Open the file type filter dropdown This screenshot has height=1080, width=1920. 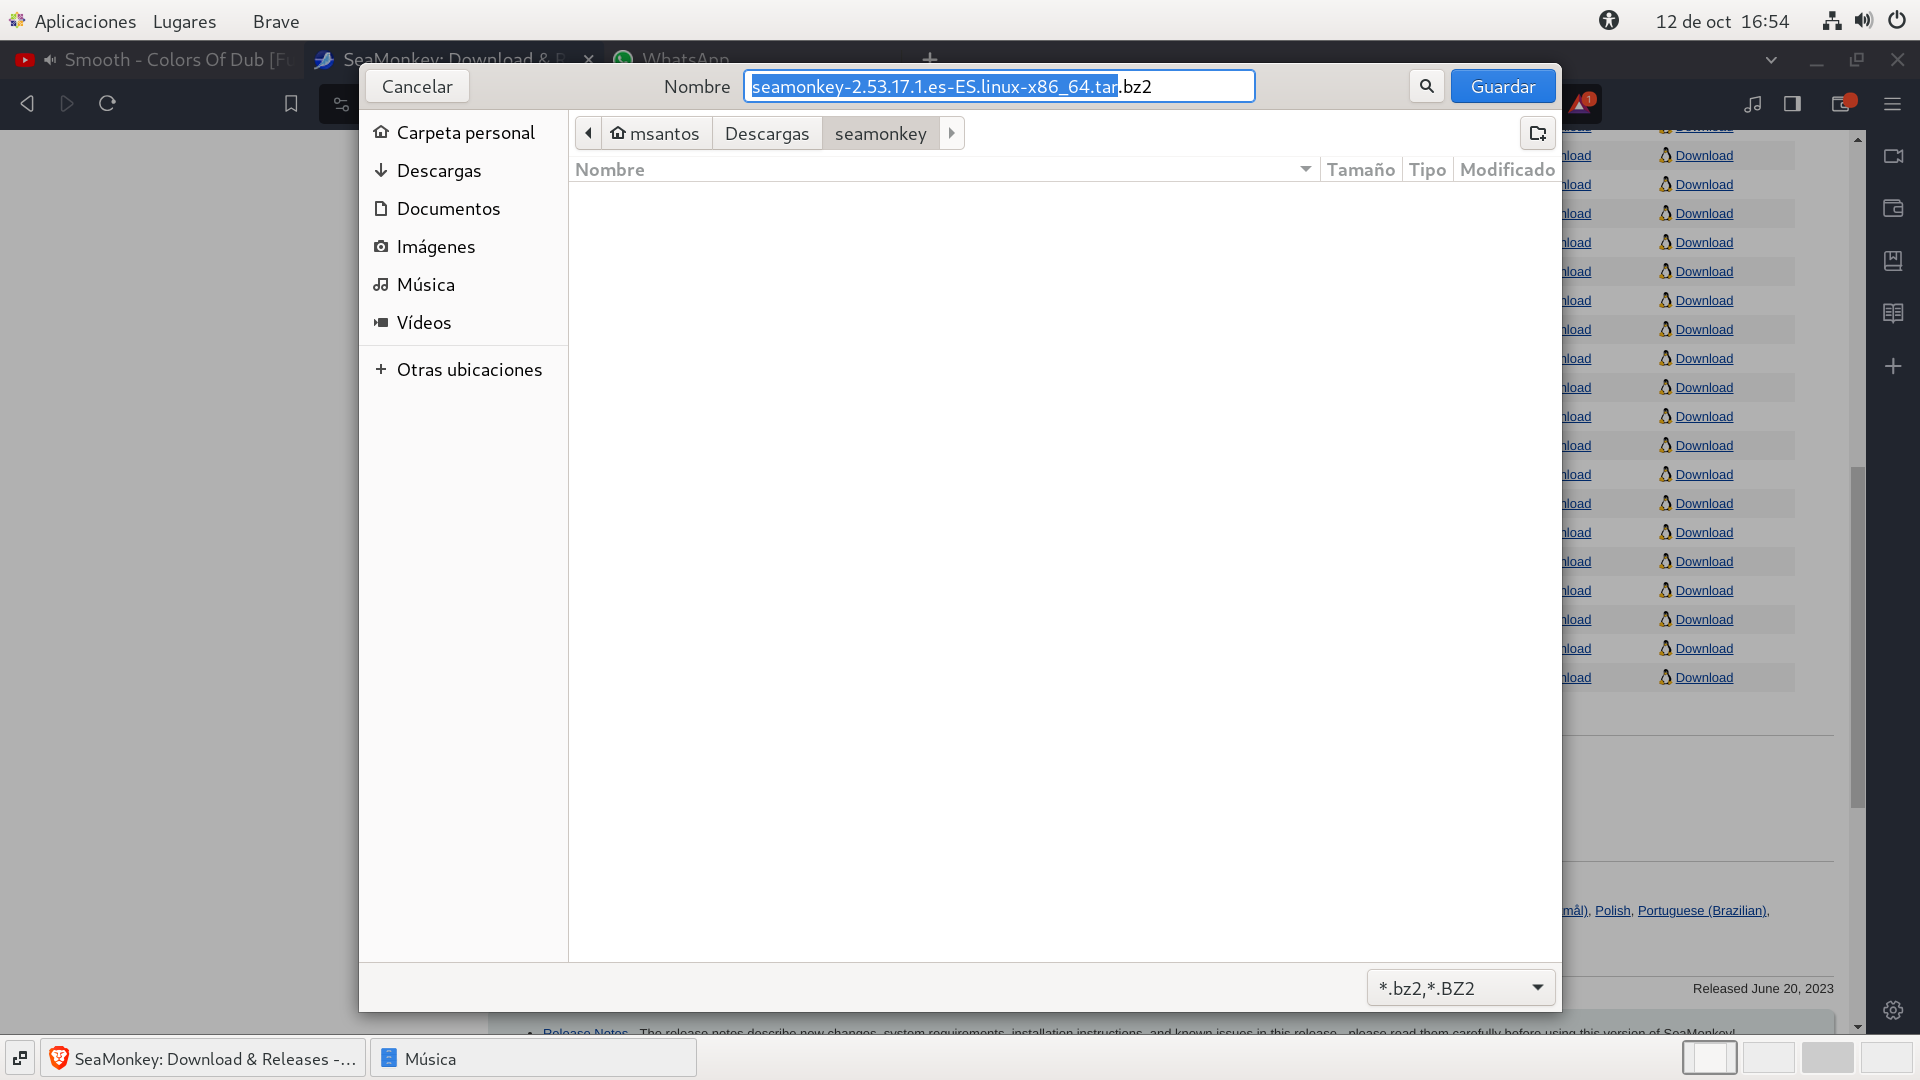(x=1460, y=988)
